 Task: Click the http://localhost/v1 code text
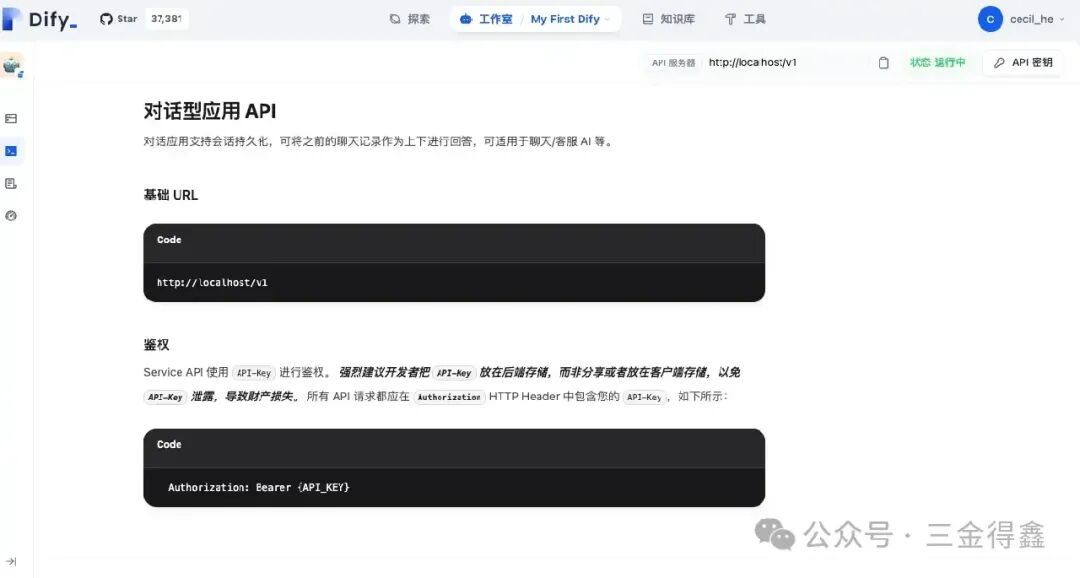pyautogui.click(x=212, y=282)
